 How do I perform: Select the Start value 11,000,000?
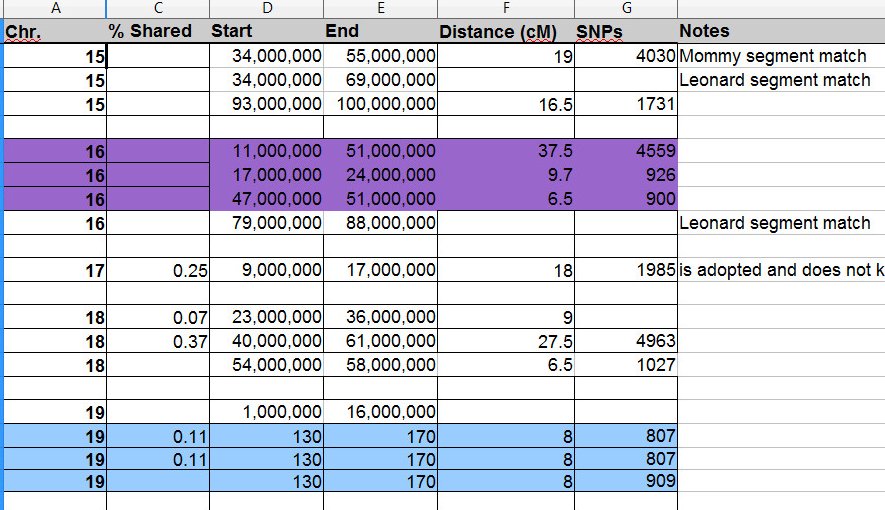(x=266, y=151)
